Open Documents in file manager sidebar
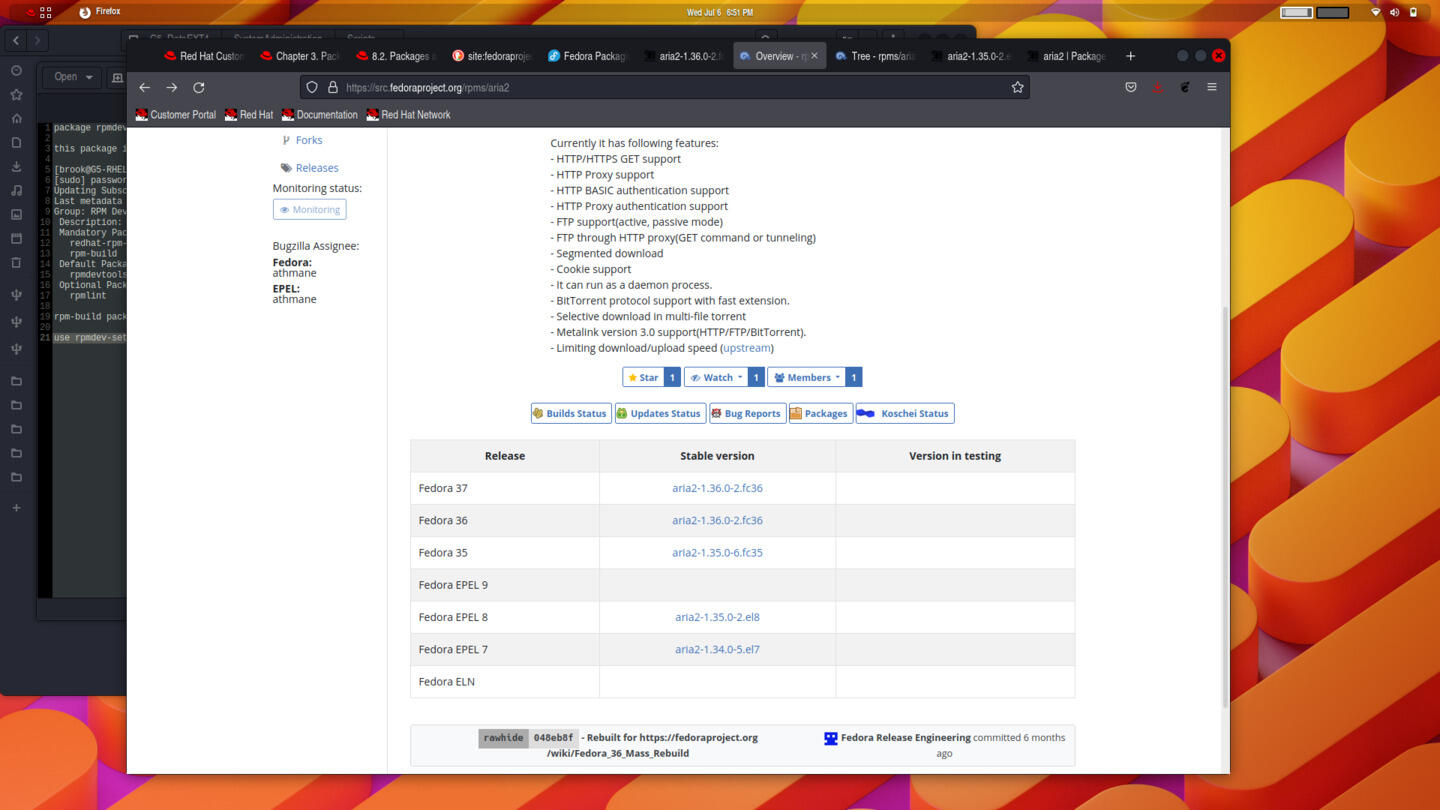This screenshot has height=810, width=1440. point(16,142)
